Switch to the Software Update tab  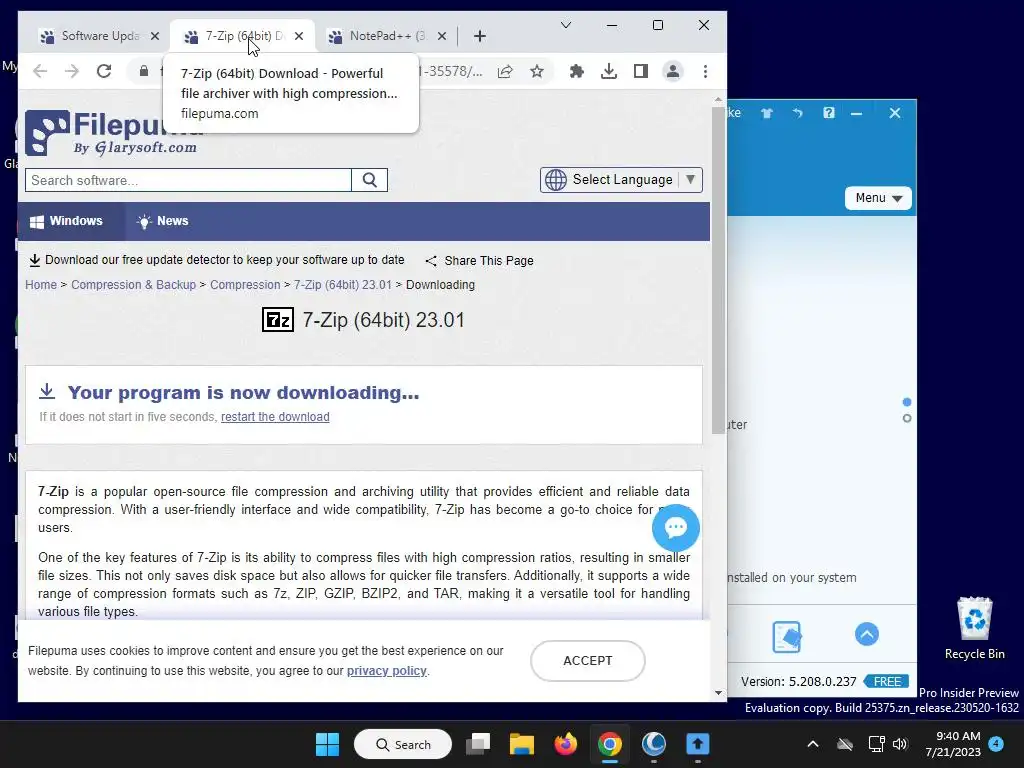click(x=97, y=36)
